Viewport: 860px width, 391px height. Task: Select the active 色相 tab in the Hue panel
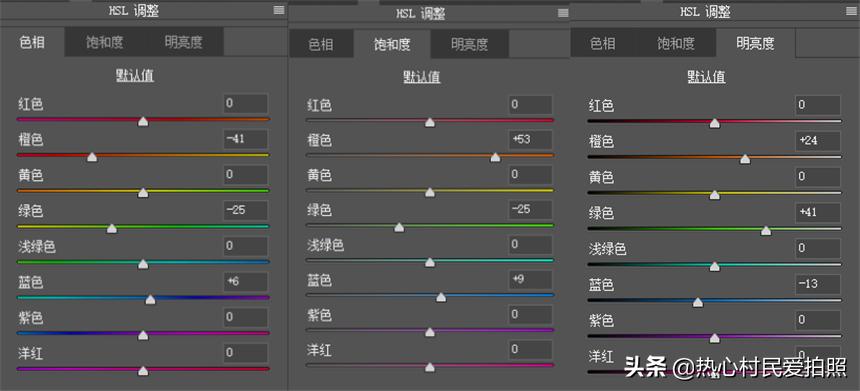32,42
